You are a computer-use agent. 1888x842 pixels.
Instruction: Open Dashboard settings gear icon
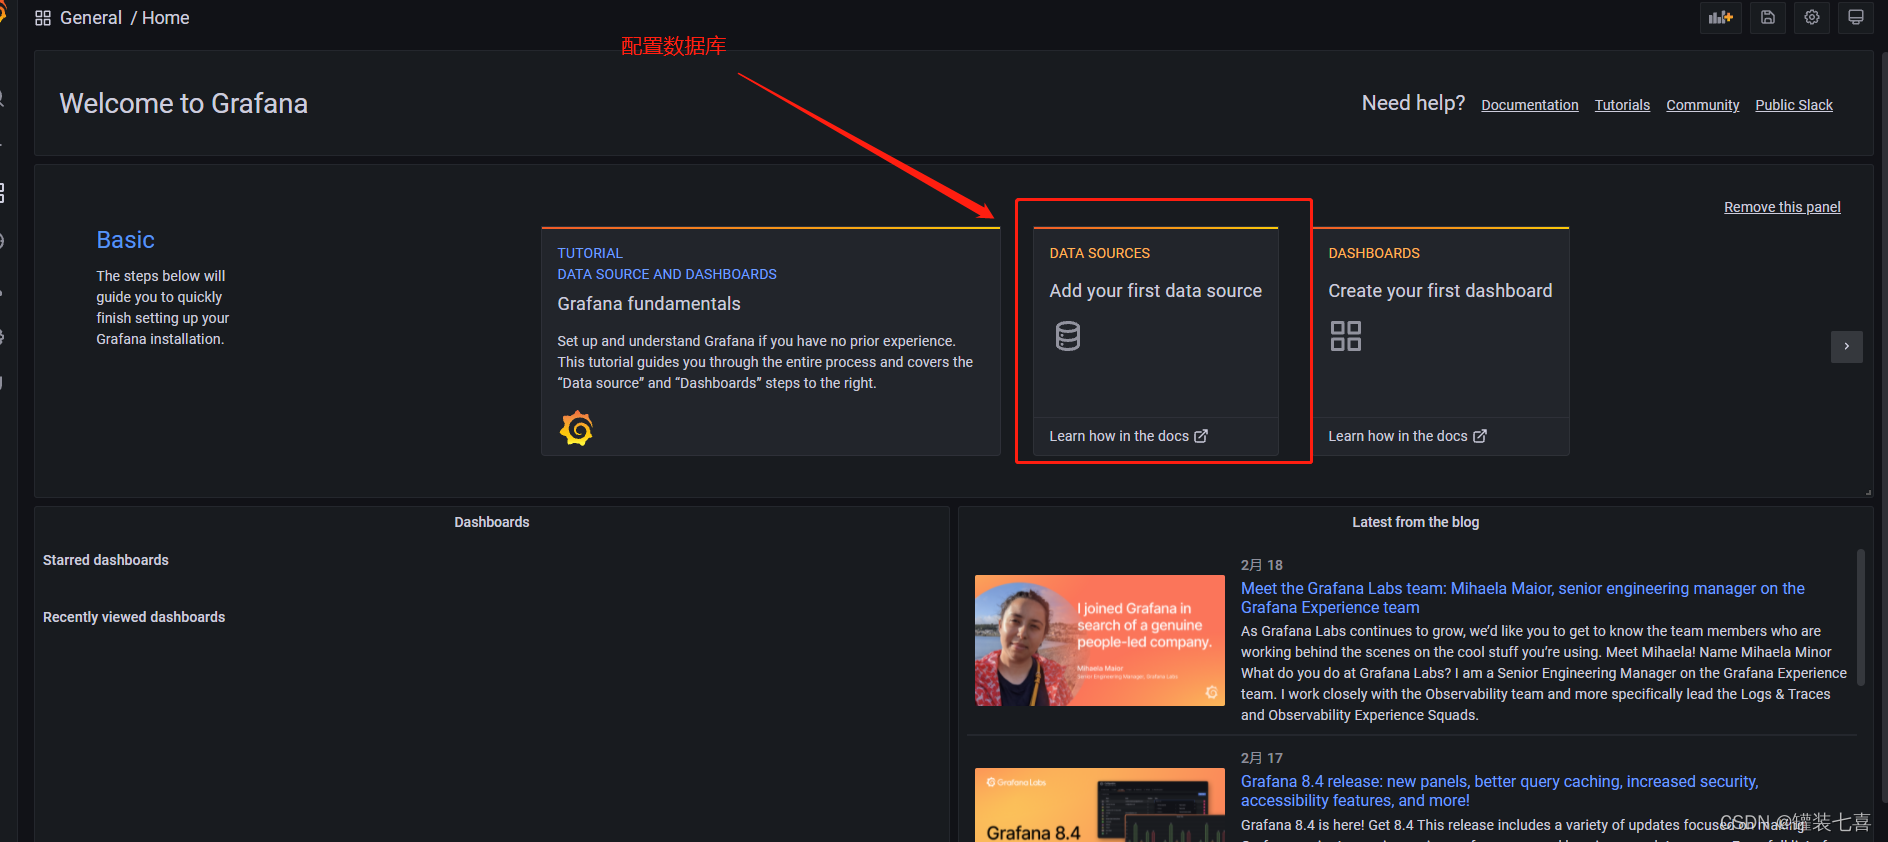tap(1812, 18)
